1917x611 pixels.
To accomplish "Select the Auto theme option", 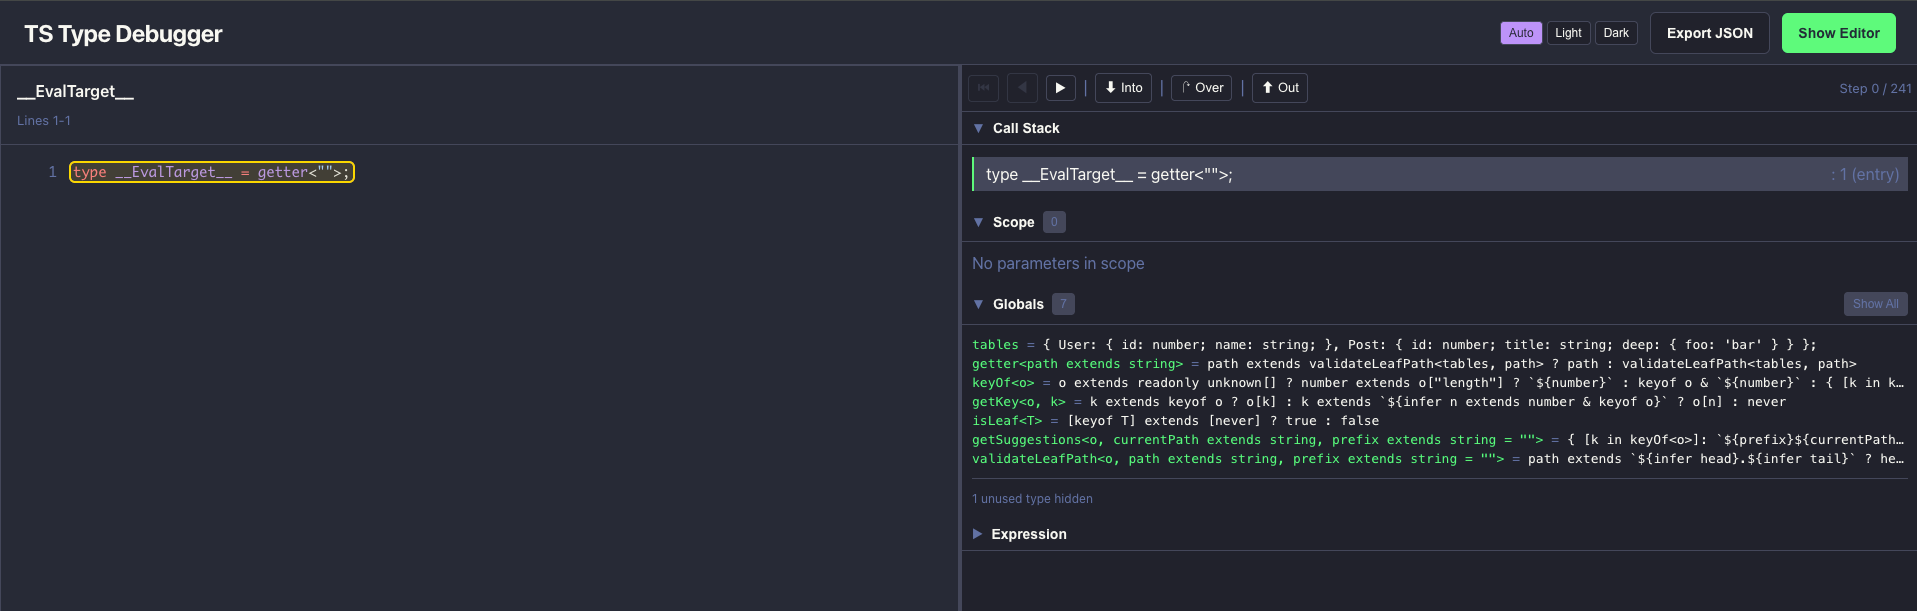I will tap(1521, 33).
